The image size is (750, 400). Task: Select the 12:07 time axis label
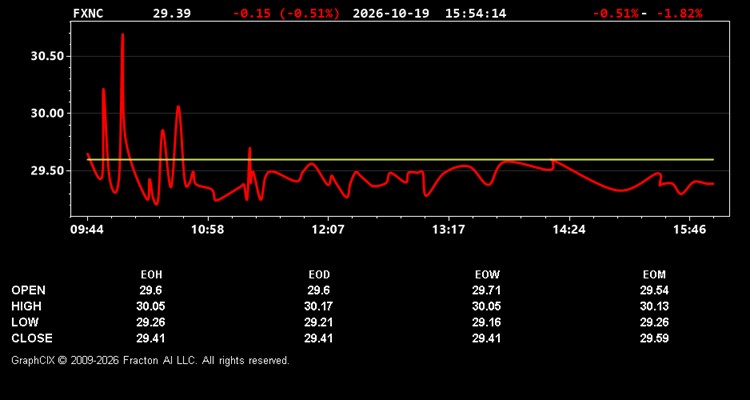(328, 230)
